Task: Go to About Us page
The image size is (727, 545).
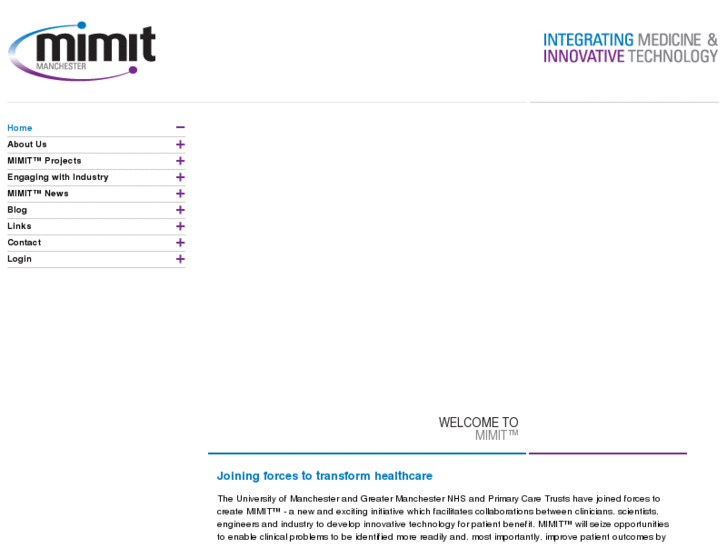Action: click(27, 144)
